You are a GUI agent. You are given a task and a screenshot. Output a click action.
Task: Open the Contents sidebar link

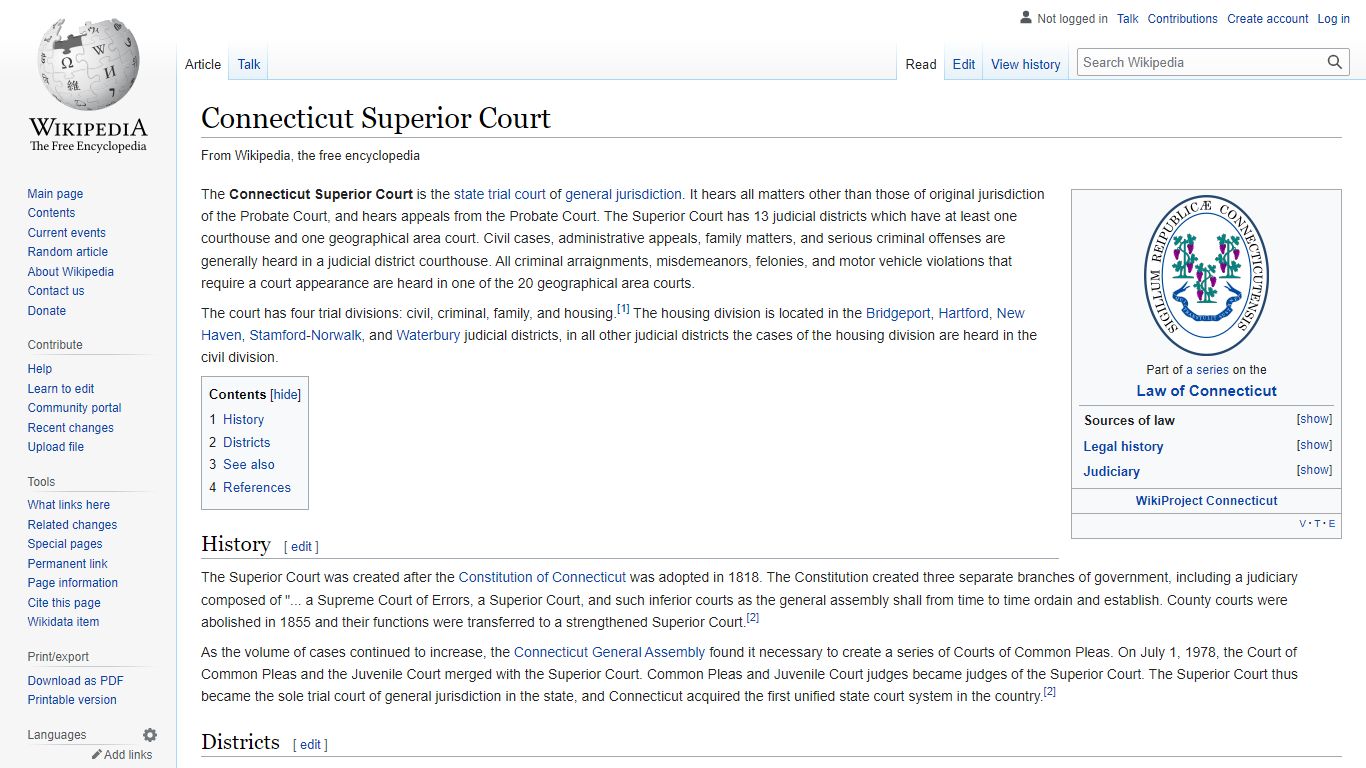click(x=51, y=213)
